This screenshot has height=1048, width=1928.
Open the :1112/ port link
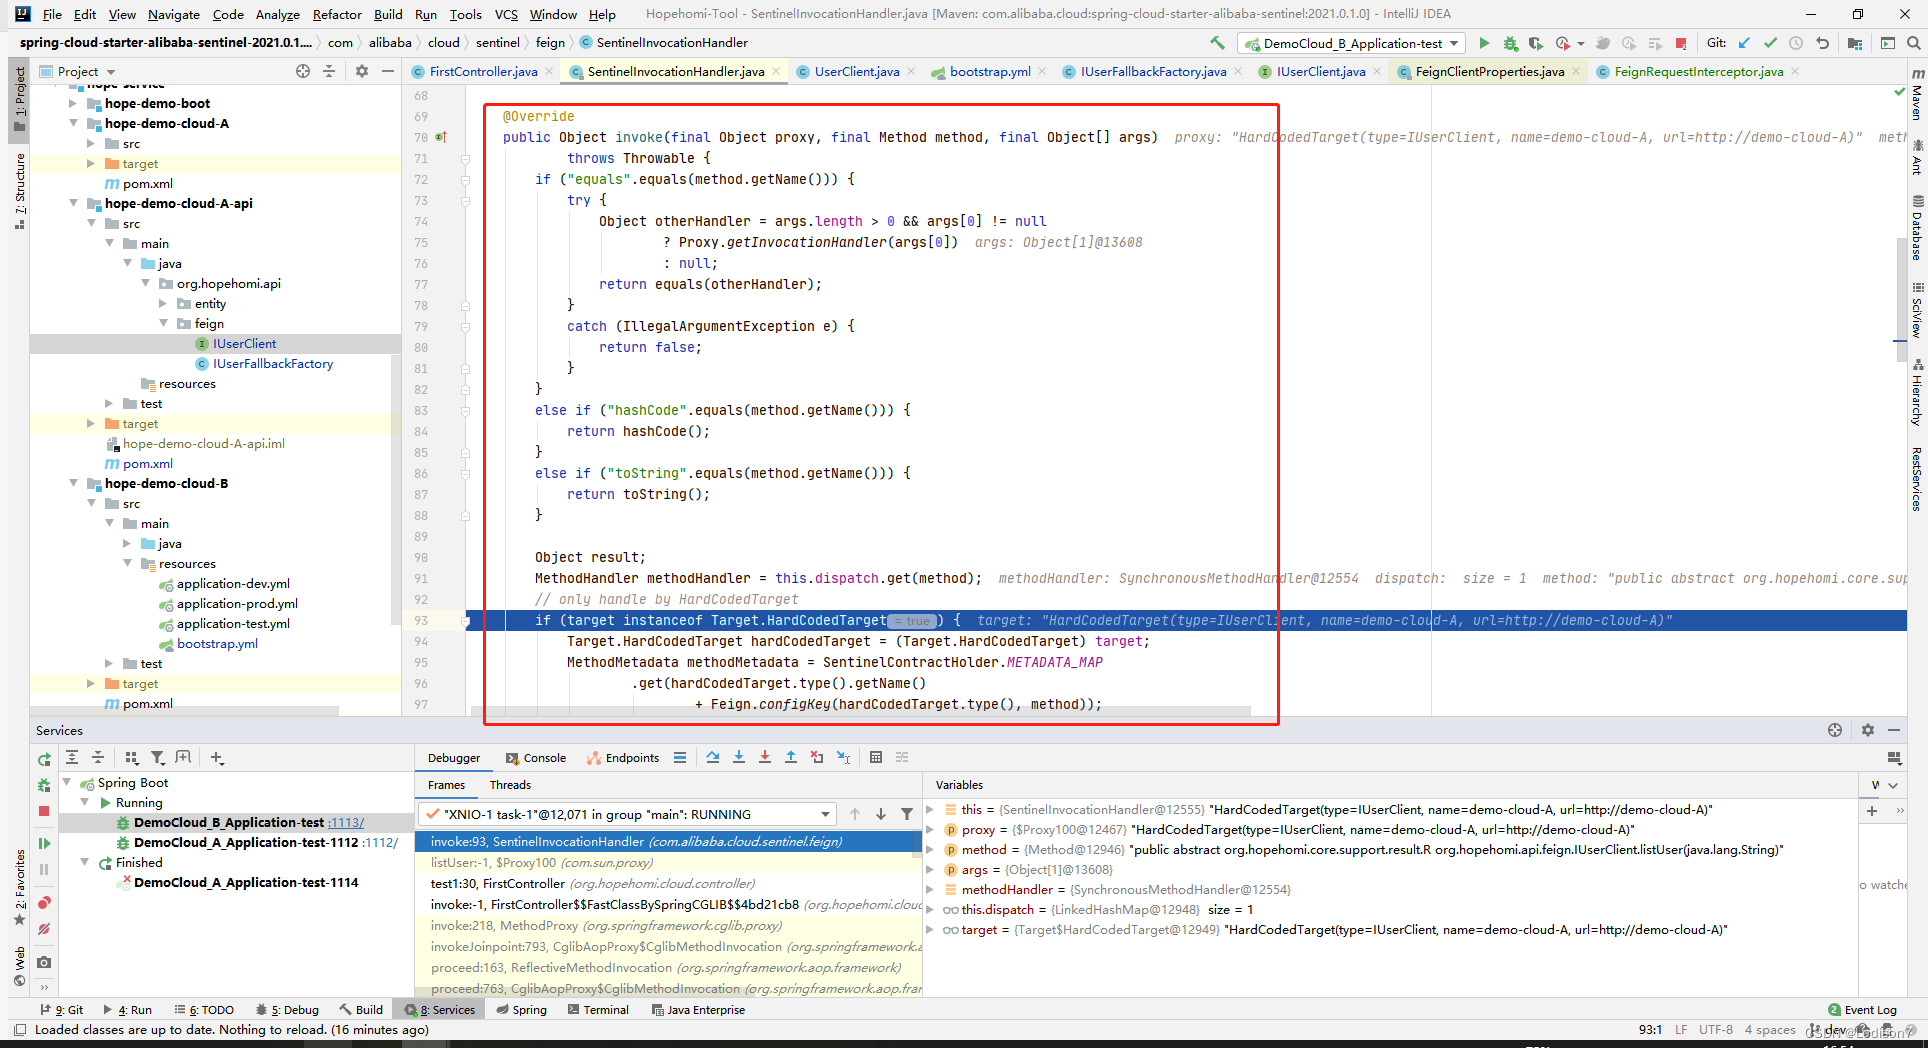pyautogui.click(x=380, y=842)
